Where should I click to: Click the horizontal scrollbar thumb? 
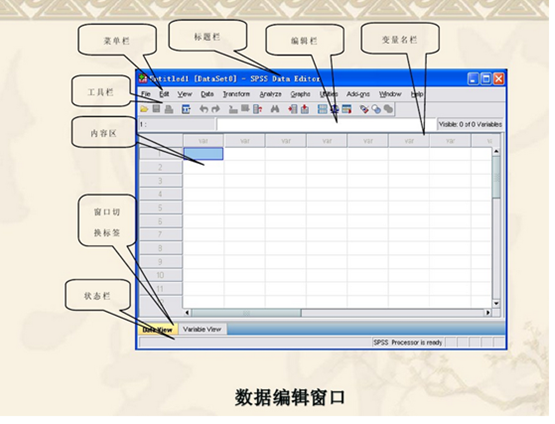coord(246,313)
